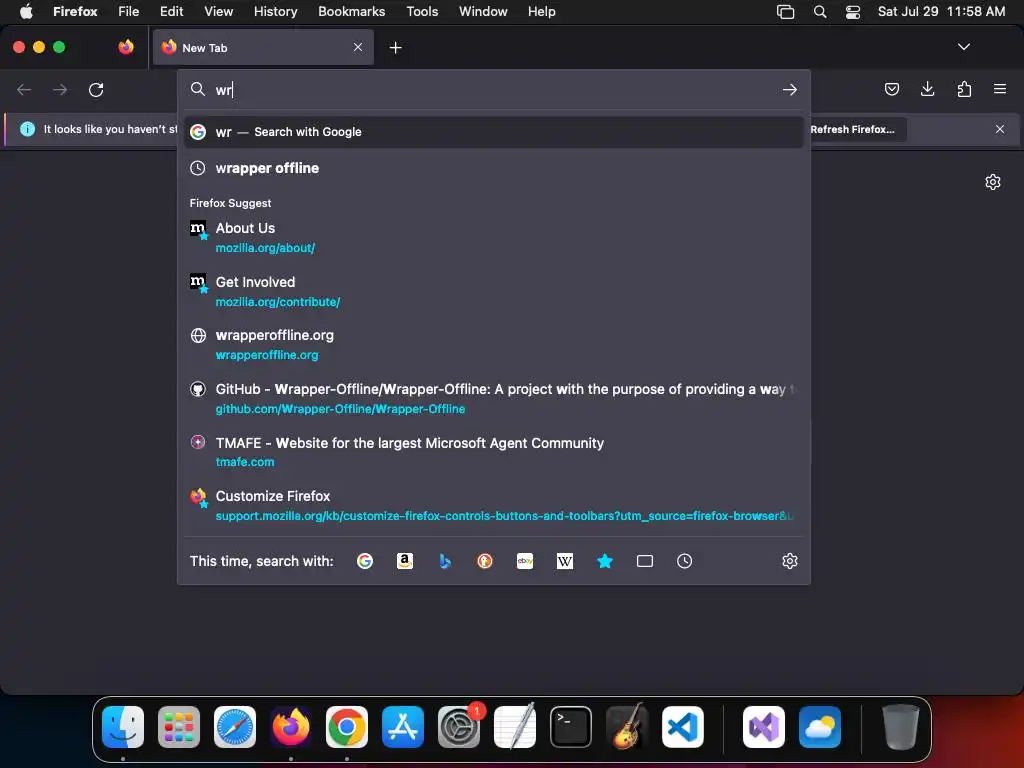Open Terminal from the Dock
The image size is (1024, 768).
coord(571,727)
